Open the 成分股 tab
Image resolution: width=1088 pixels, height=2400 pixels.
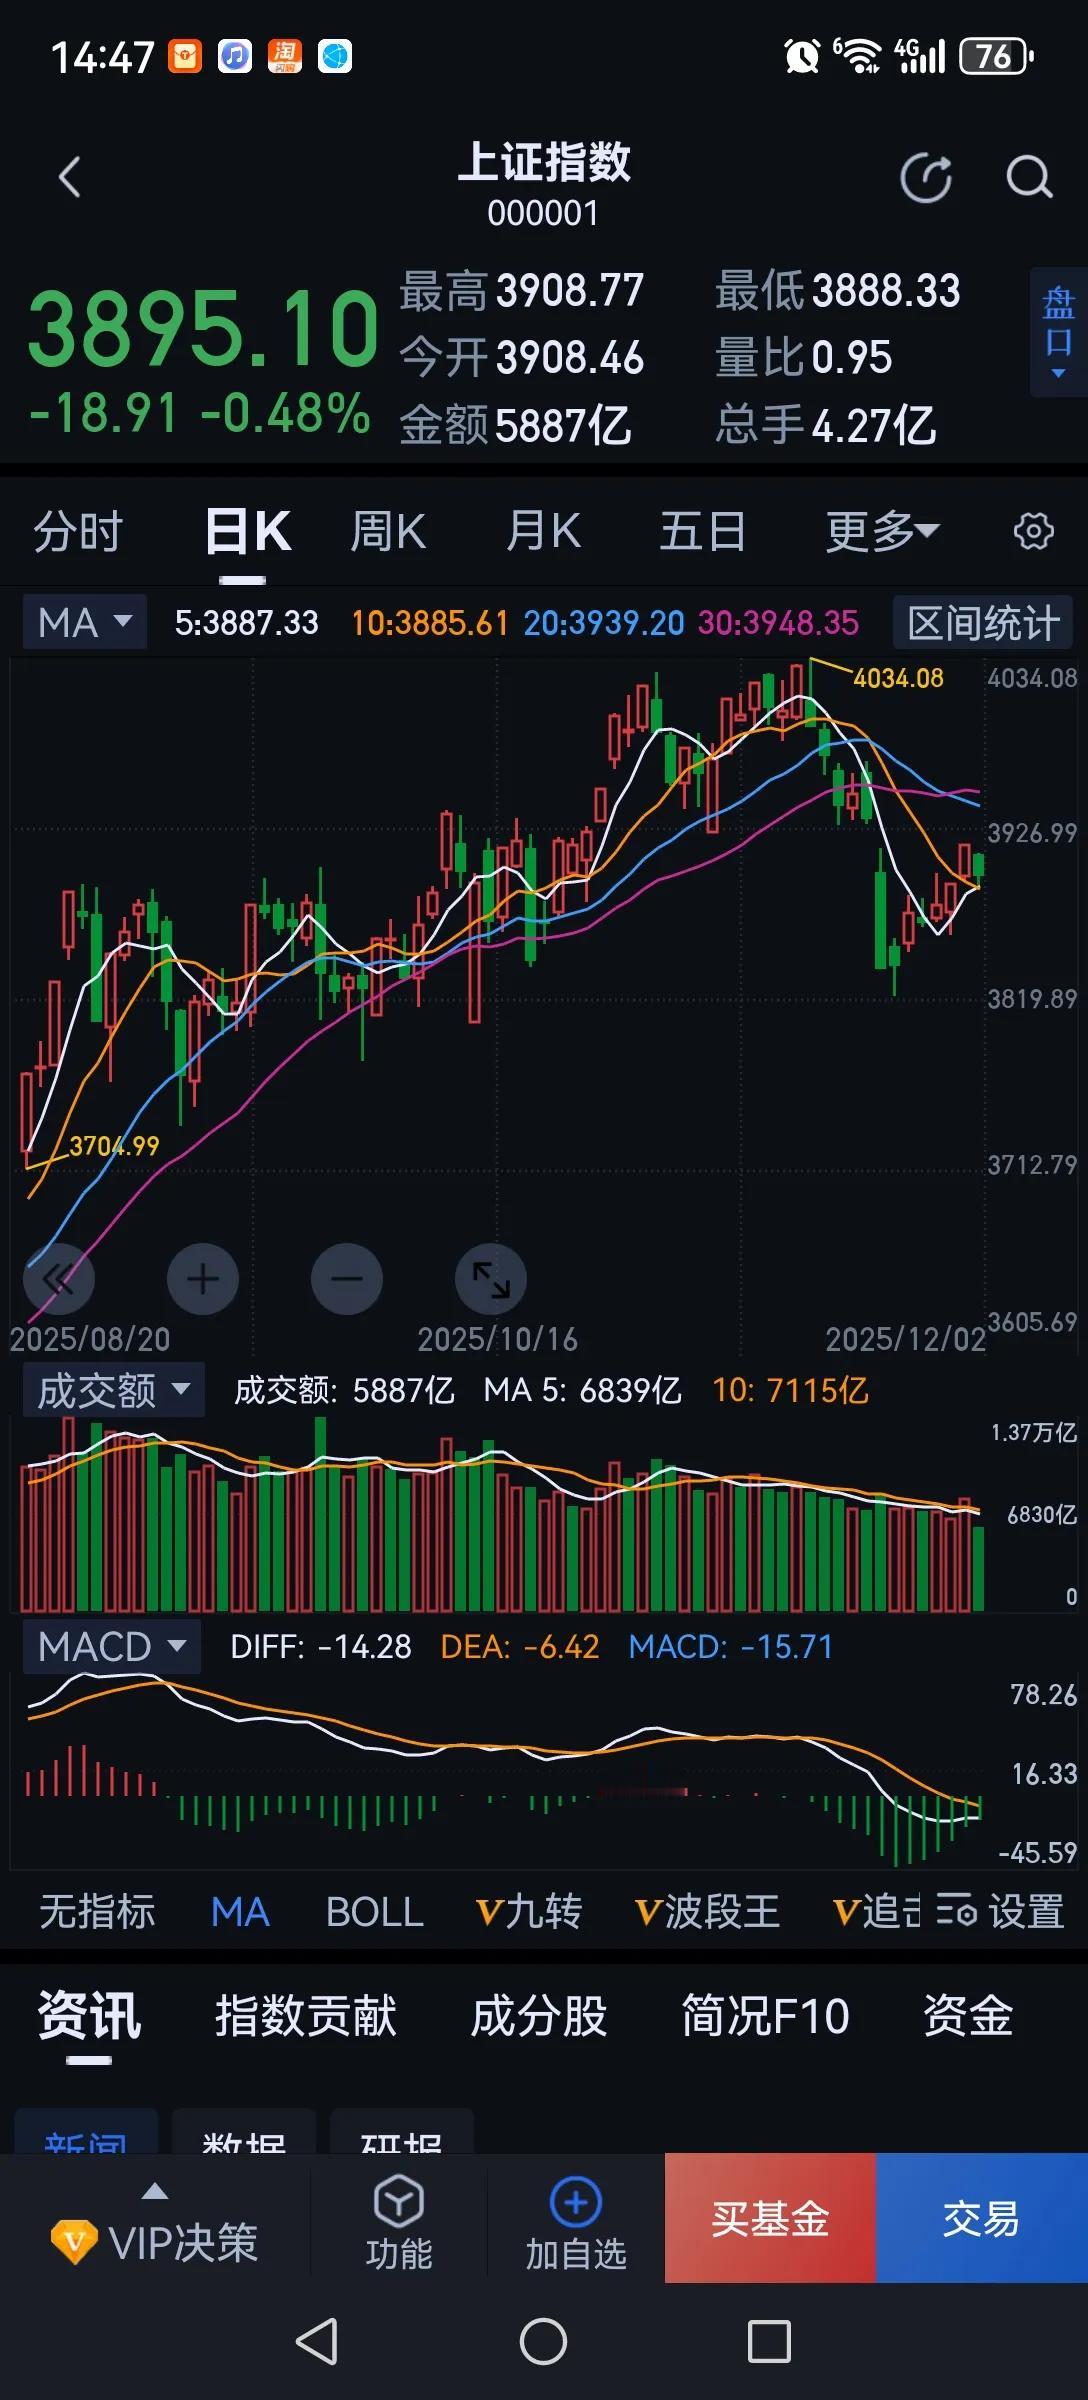point(539,2015)
